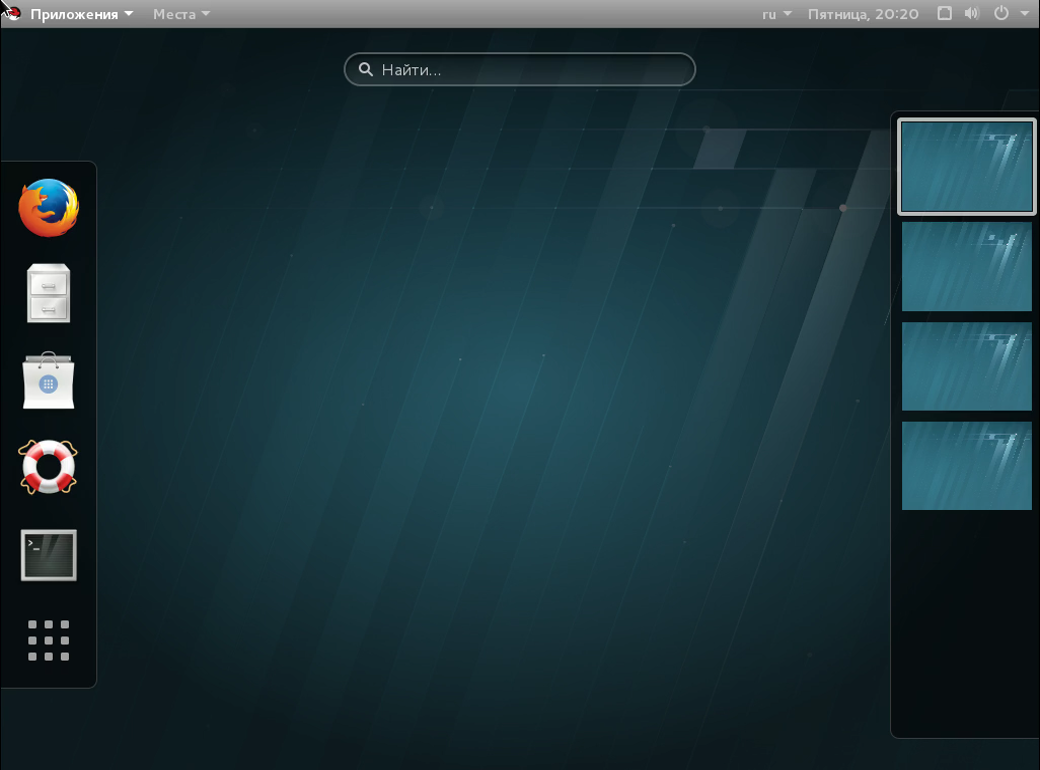Launch the Terminal from the dash
The width and height of the screenshot is (1040, 770).
click(x=48, y=555)
